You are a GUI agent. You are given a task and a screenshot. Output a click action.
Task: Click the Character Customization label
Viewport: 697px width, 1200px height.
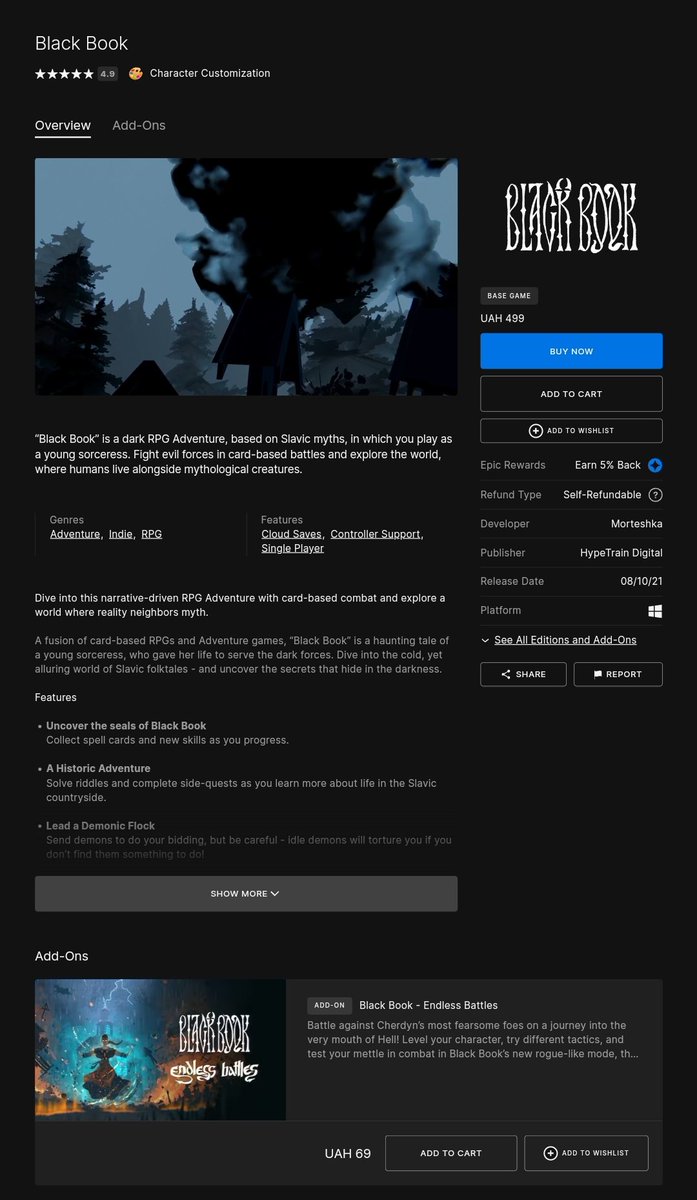(x=210, y=73)
